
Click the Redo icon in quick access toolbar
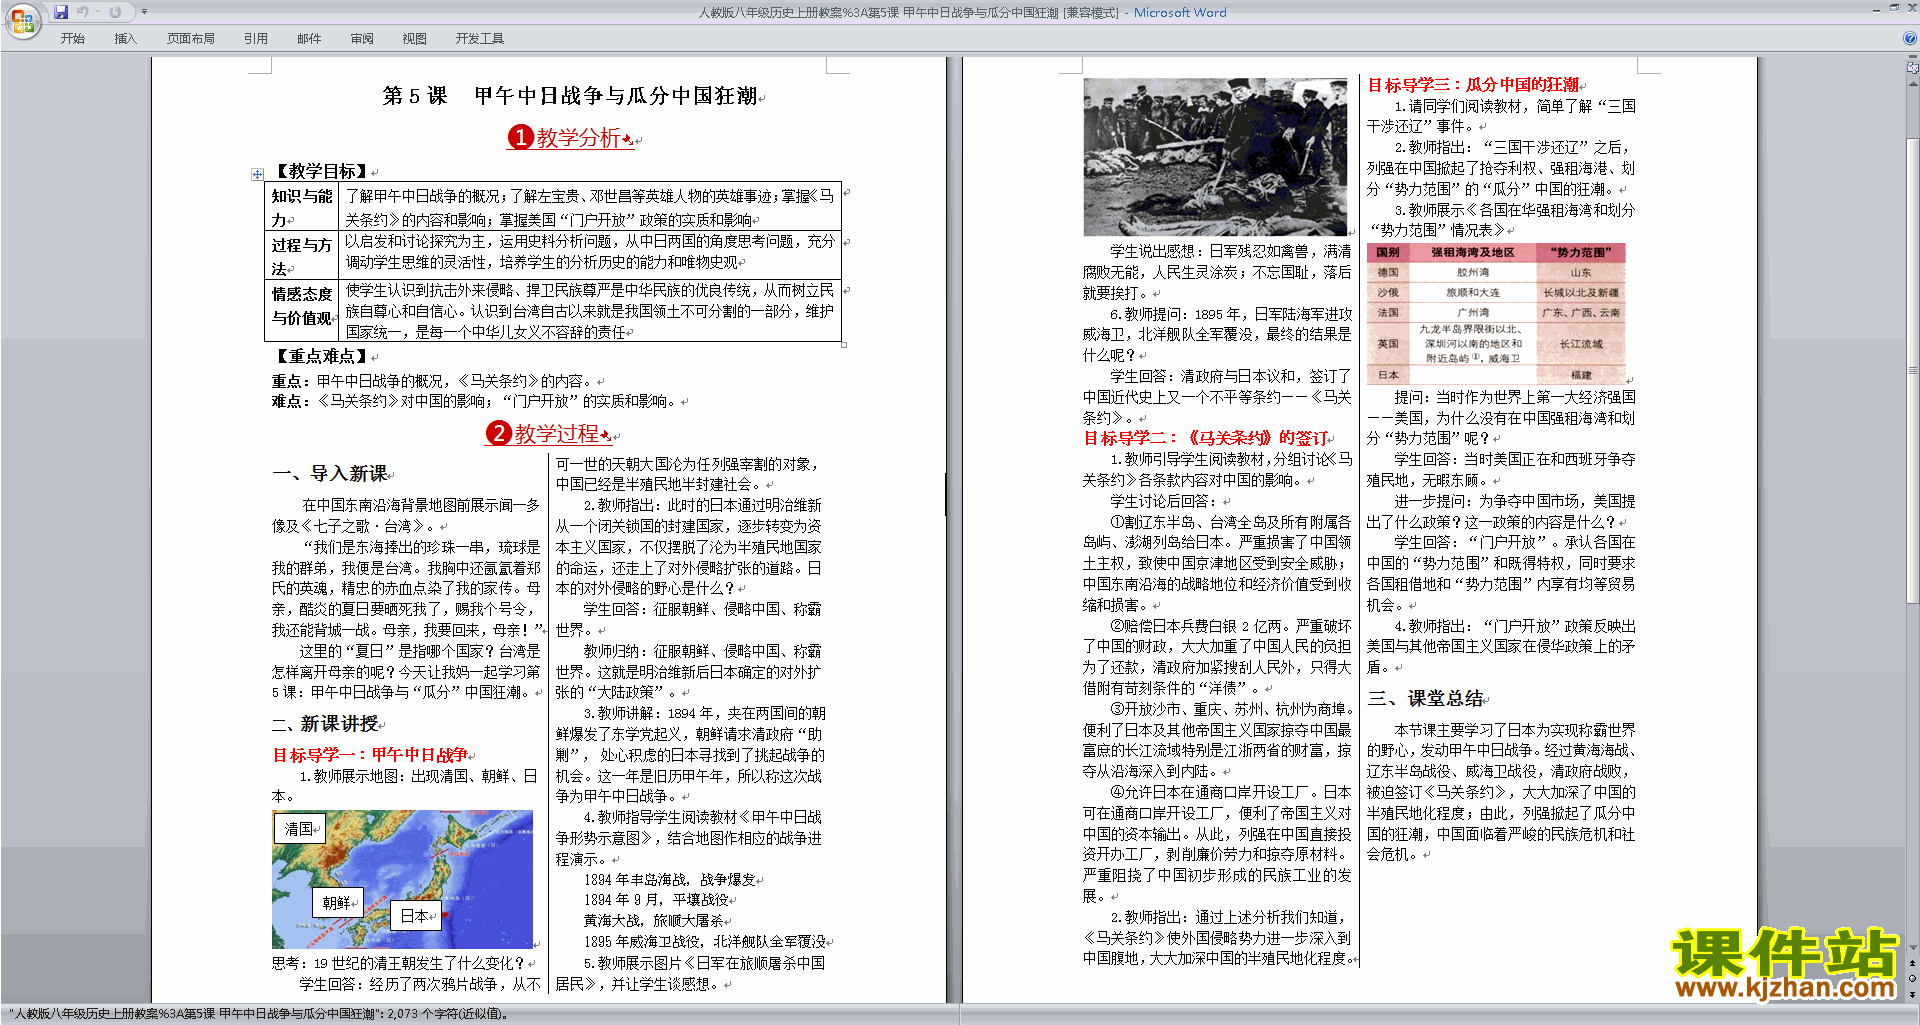coord(115,12)
